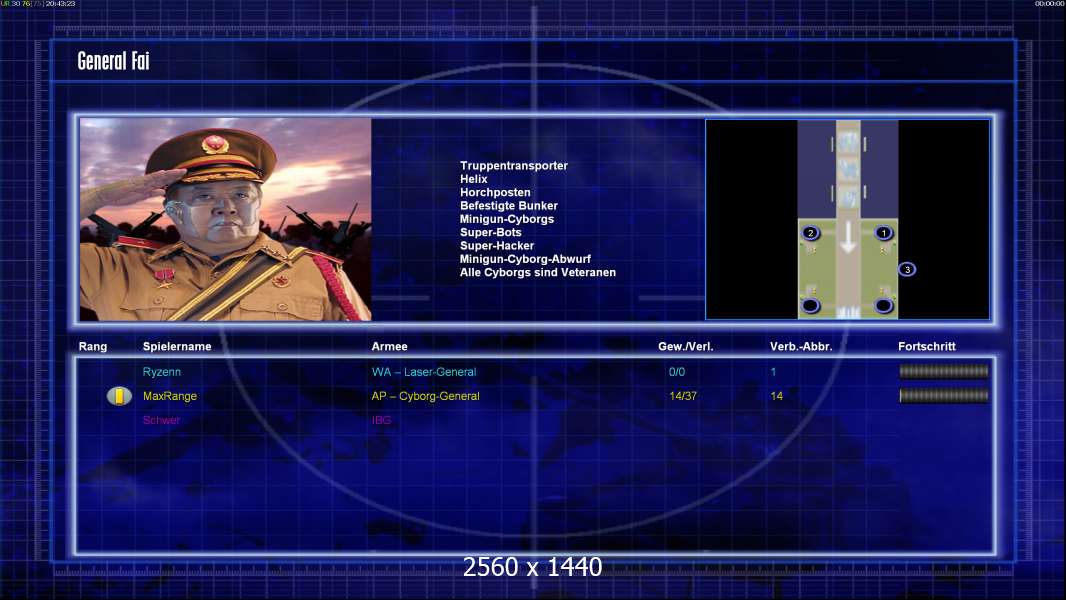Click the Verb.-Abbr. column header

coord(801,347)
